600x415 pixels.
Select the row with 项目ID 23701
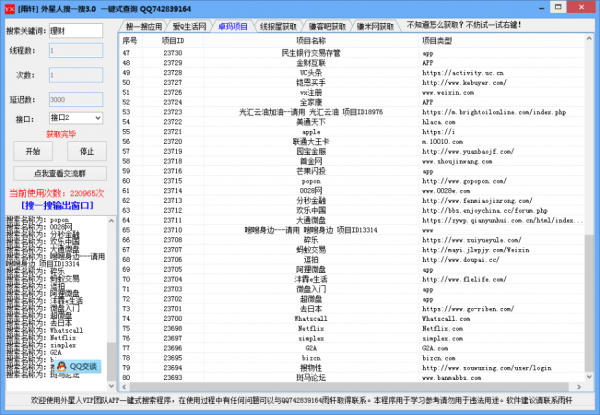(x=352, y=309)
